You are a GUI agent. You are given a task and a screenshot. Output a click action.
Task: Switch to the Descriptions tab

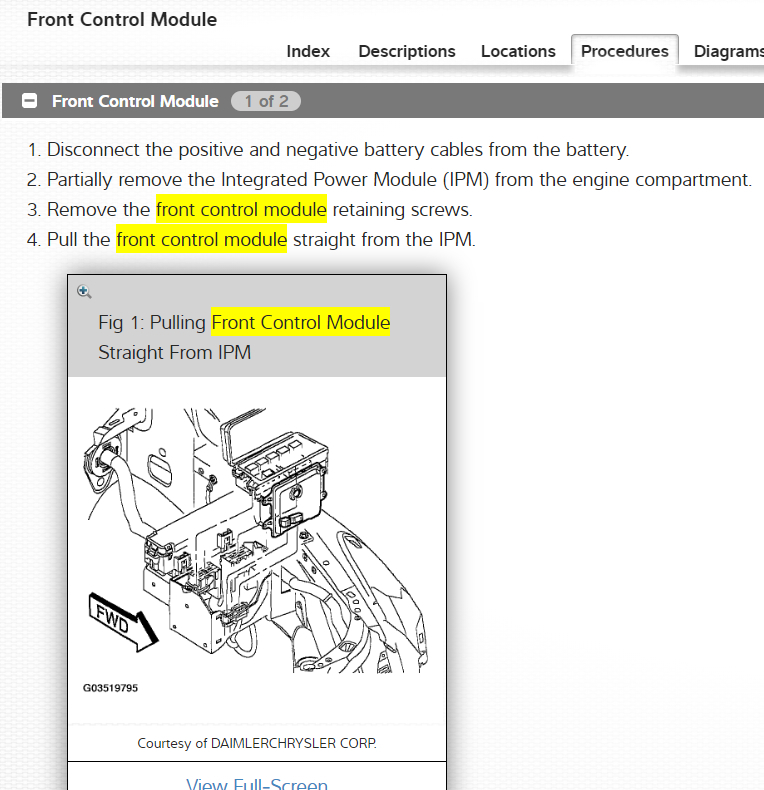407,51
